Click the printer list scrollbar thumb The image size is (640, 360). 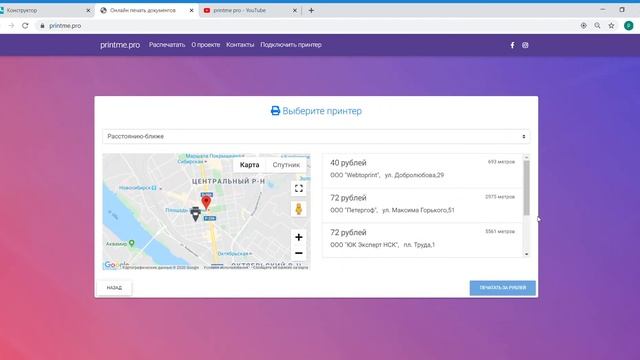pos(527,188)
